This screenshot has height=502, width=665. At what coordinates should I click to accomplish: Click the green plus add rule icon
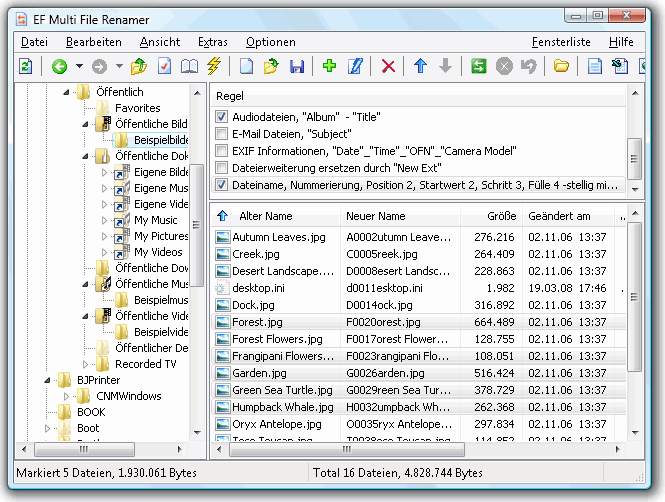(x=330, y=67)
